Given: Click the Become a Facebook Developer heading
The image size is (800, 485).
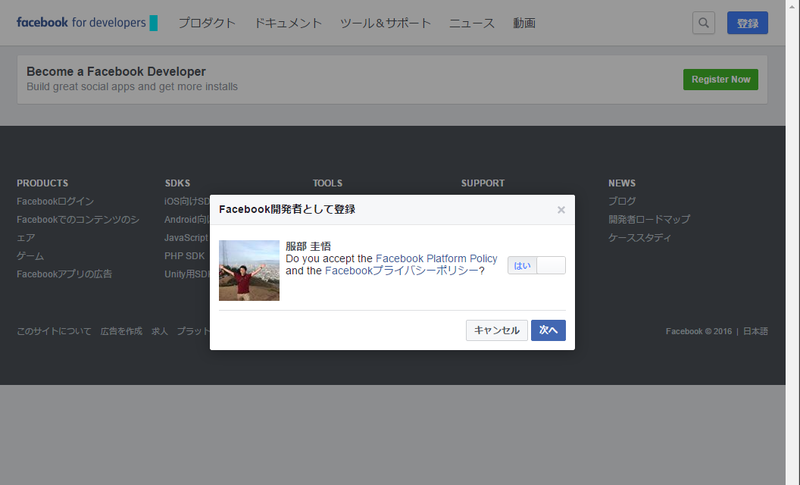Looking at the screenshot, I should (116, 71).
